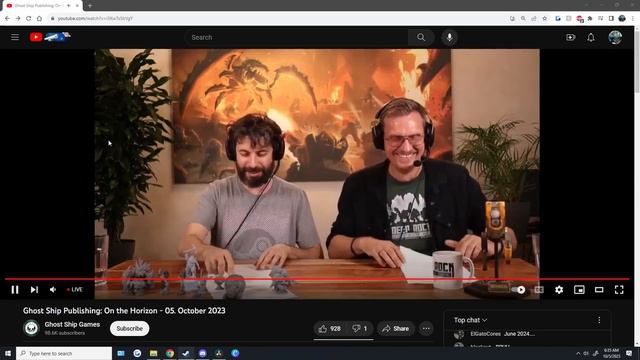This screenshot has height=360, width=640.
Task: Open the browser home page button
Action: coord(39,18)
